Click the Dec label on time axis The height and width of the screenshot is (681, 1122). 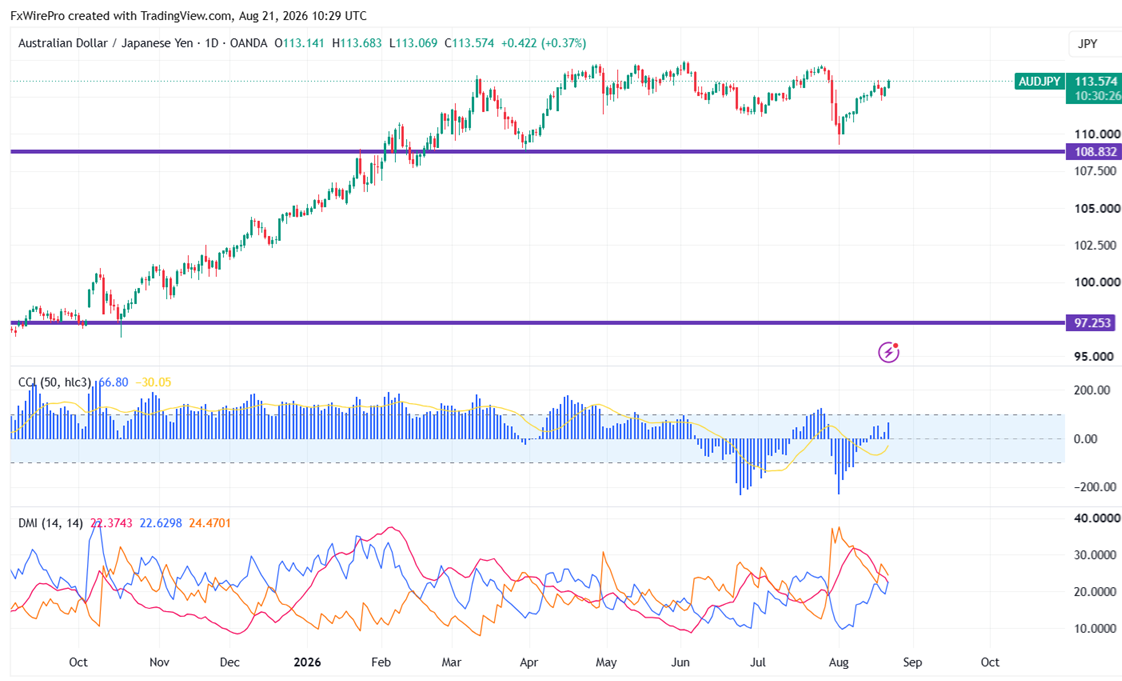click(x=230, y=662)
